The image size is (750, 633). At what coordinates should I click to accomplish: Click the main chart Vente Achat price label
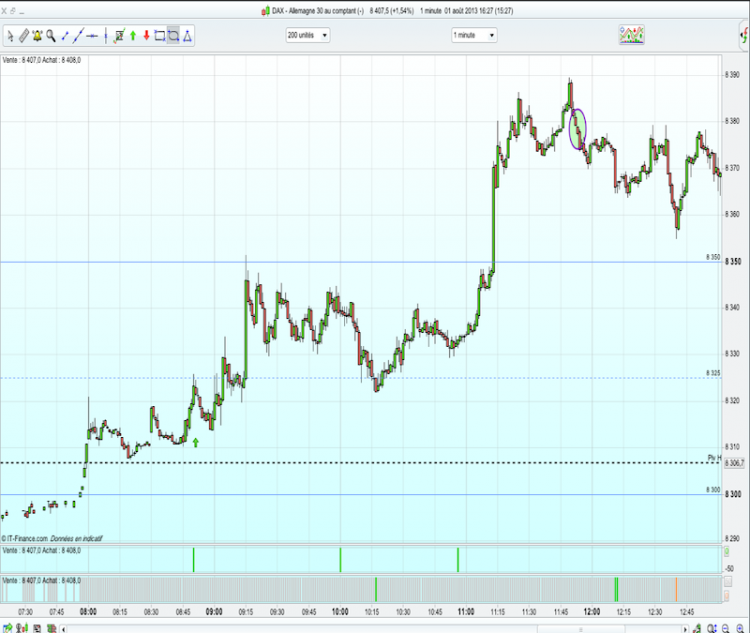[42, 60]
